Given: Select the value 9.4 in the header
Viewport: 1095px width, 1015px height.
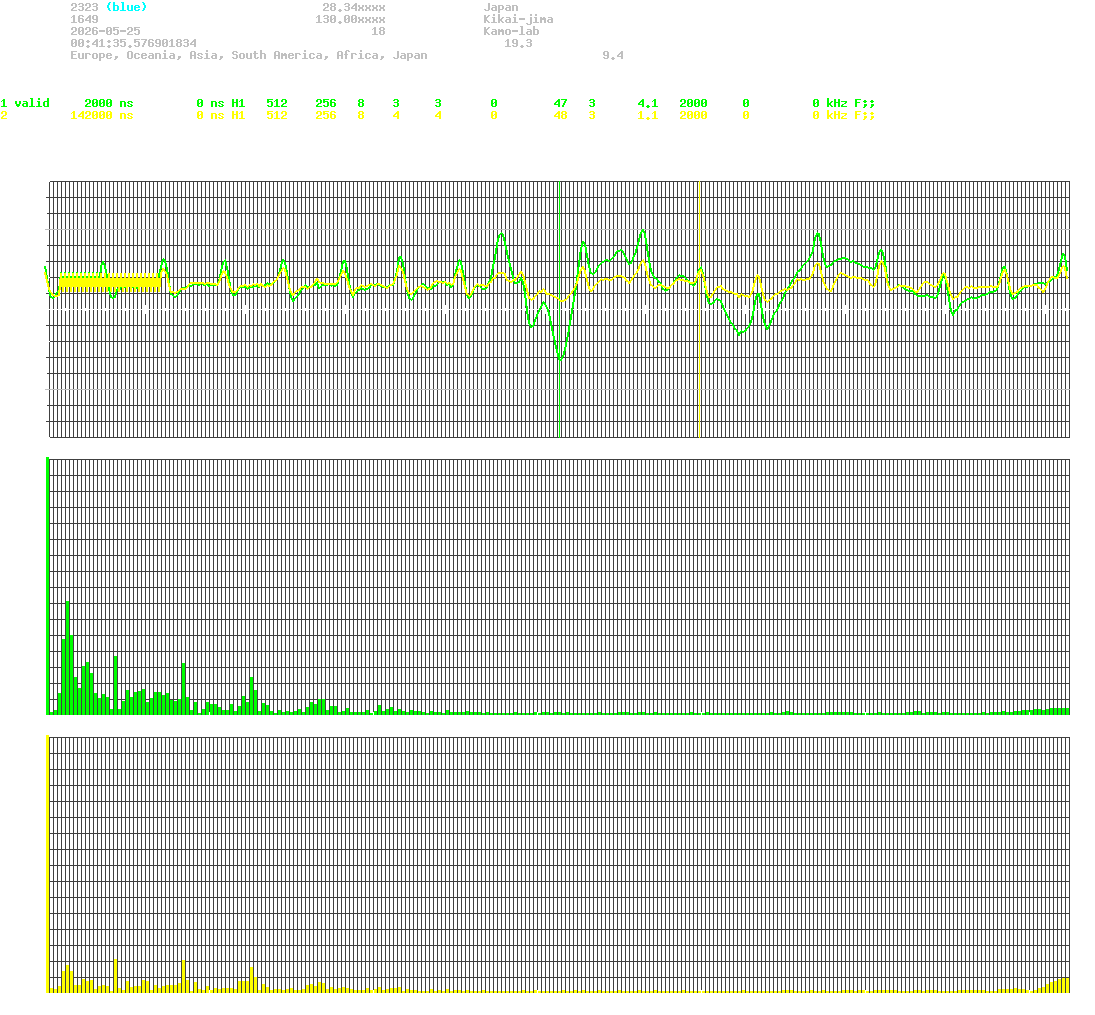Looking at the screenshot, I should (x=612, y=54).
